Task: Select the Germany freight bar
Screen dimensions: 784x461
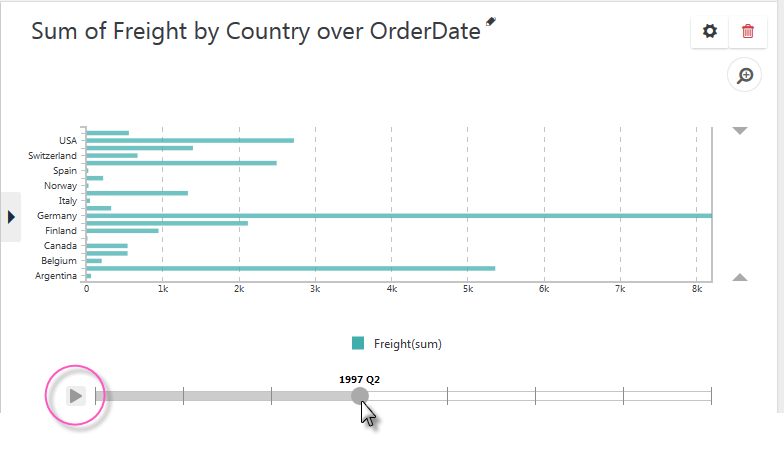Action: [x=399, y=216]
